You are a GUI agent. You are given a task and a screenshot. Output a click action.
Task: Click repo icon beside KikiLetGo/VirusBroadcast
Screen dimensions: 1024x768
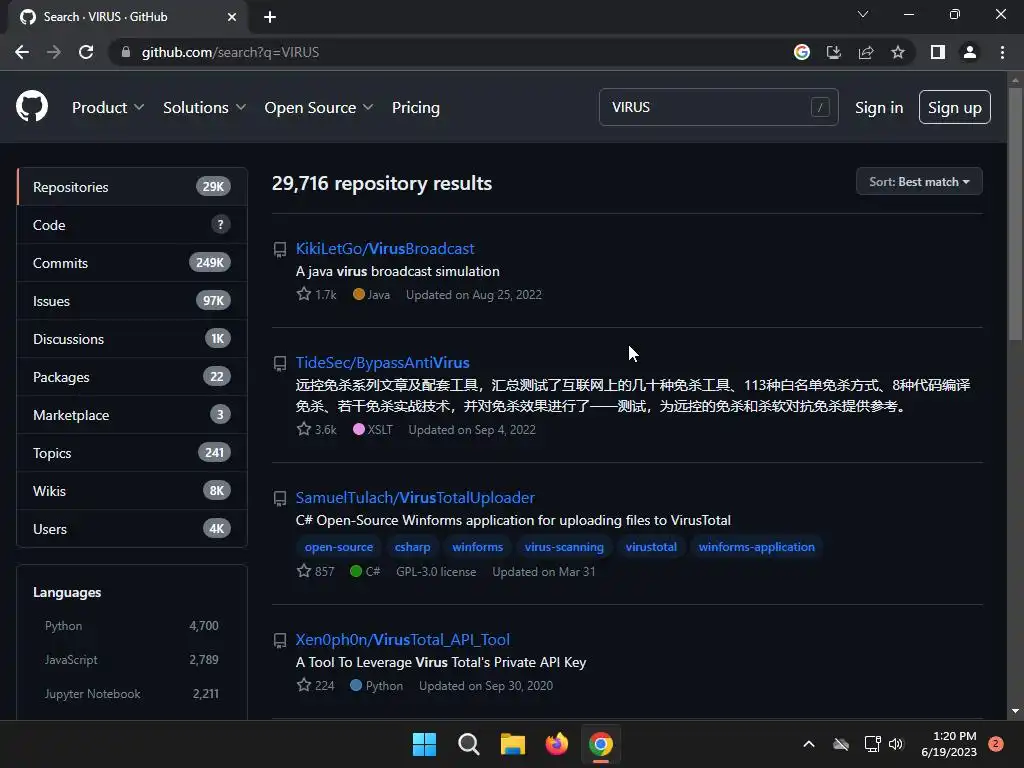pyautogui.click(x=280, y=249)
